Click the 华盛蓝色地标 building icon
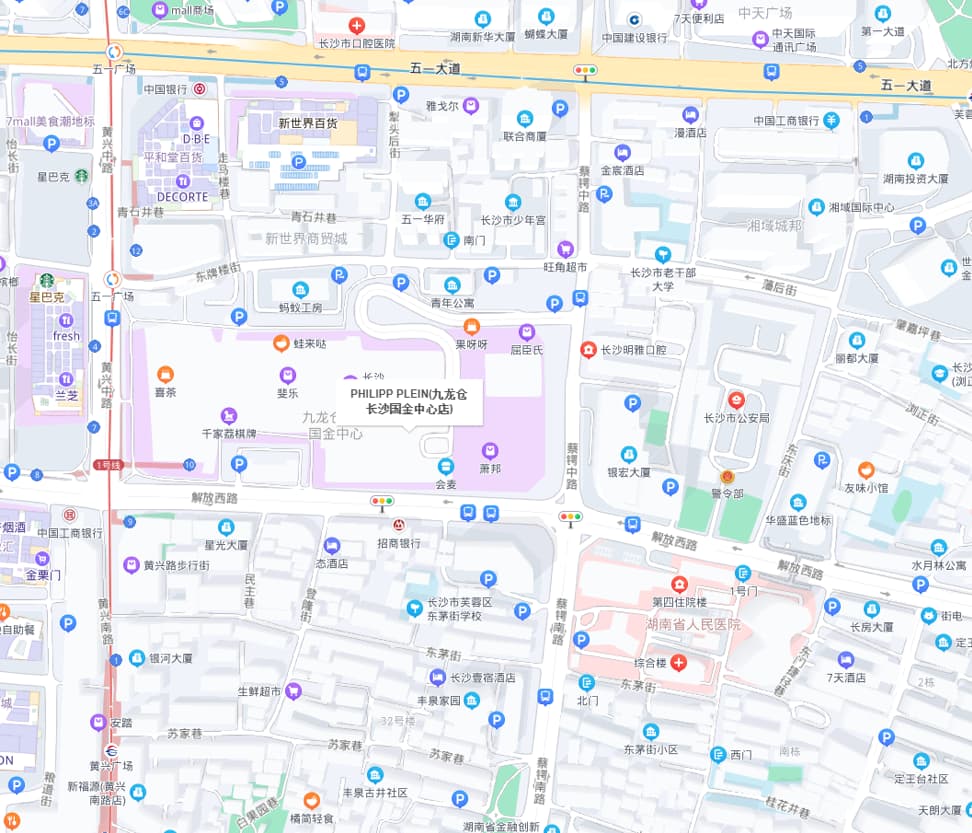 [x=798, y=503]
